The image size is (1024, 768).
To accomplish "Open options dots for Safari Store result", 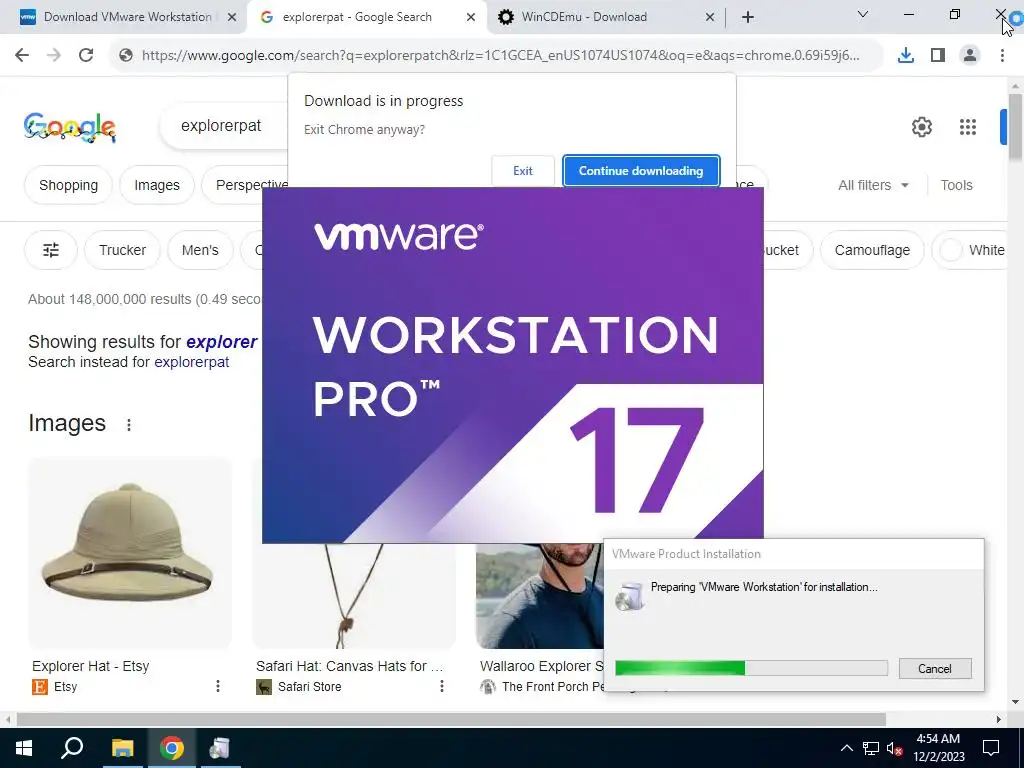I will (441, 686).
